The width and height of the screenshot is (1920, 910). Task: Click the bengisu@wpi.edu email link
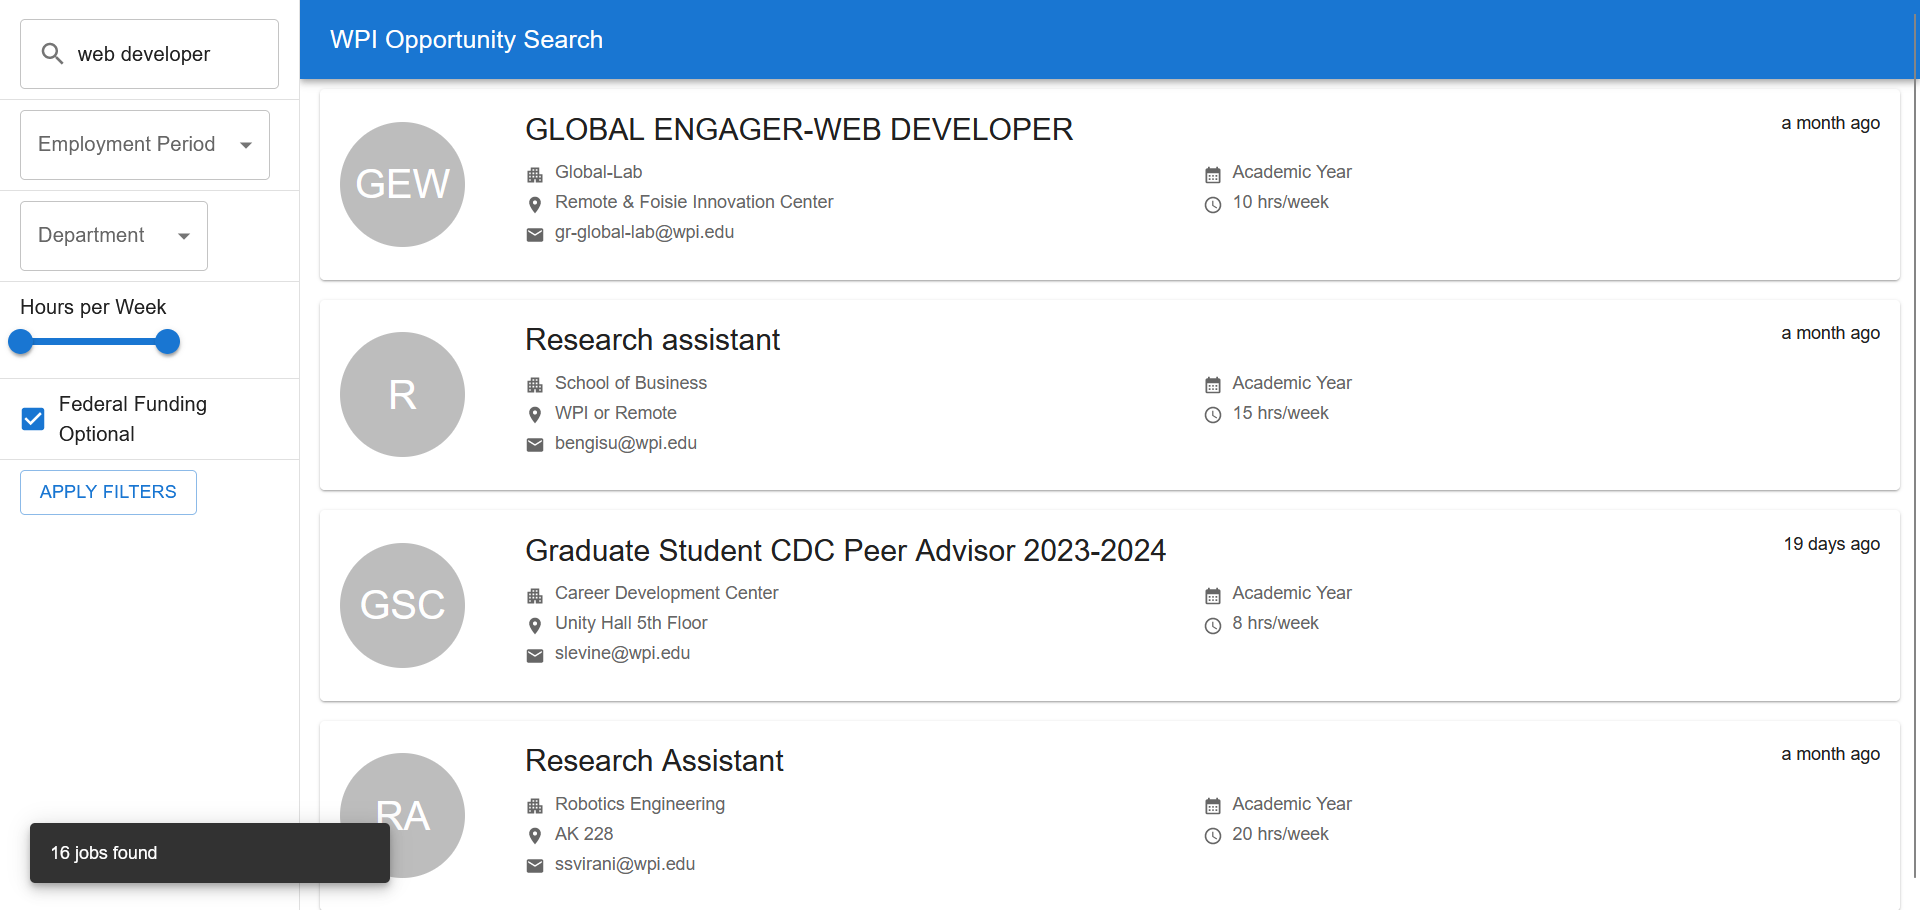point(626,443)
